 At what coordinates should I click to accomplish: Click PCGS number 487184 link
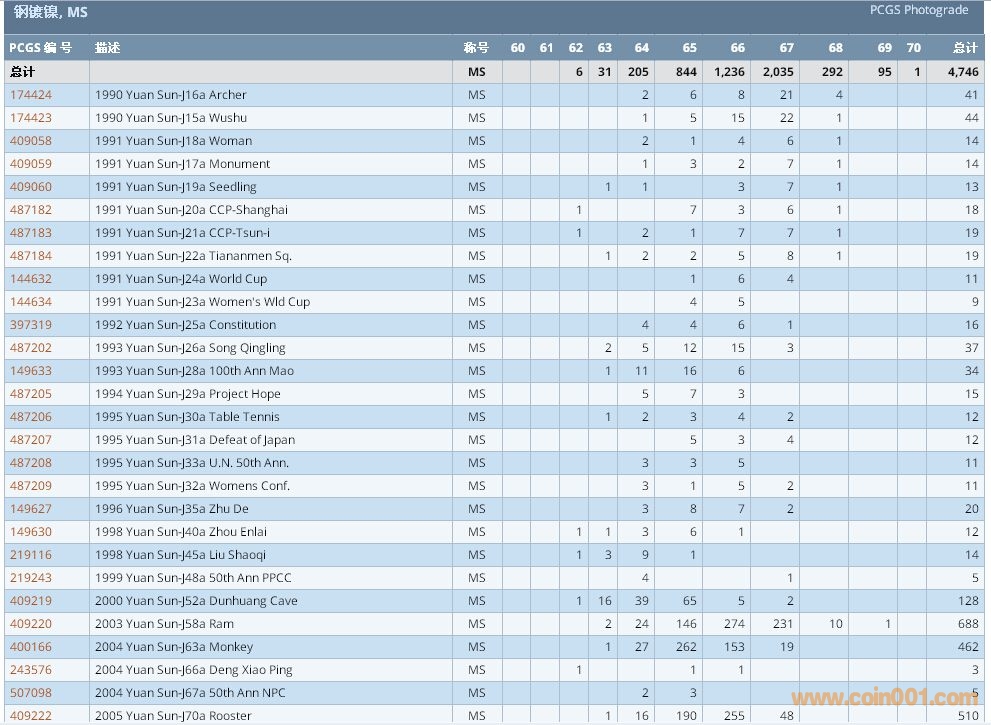(x=30, y=256)
